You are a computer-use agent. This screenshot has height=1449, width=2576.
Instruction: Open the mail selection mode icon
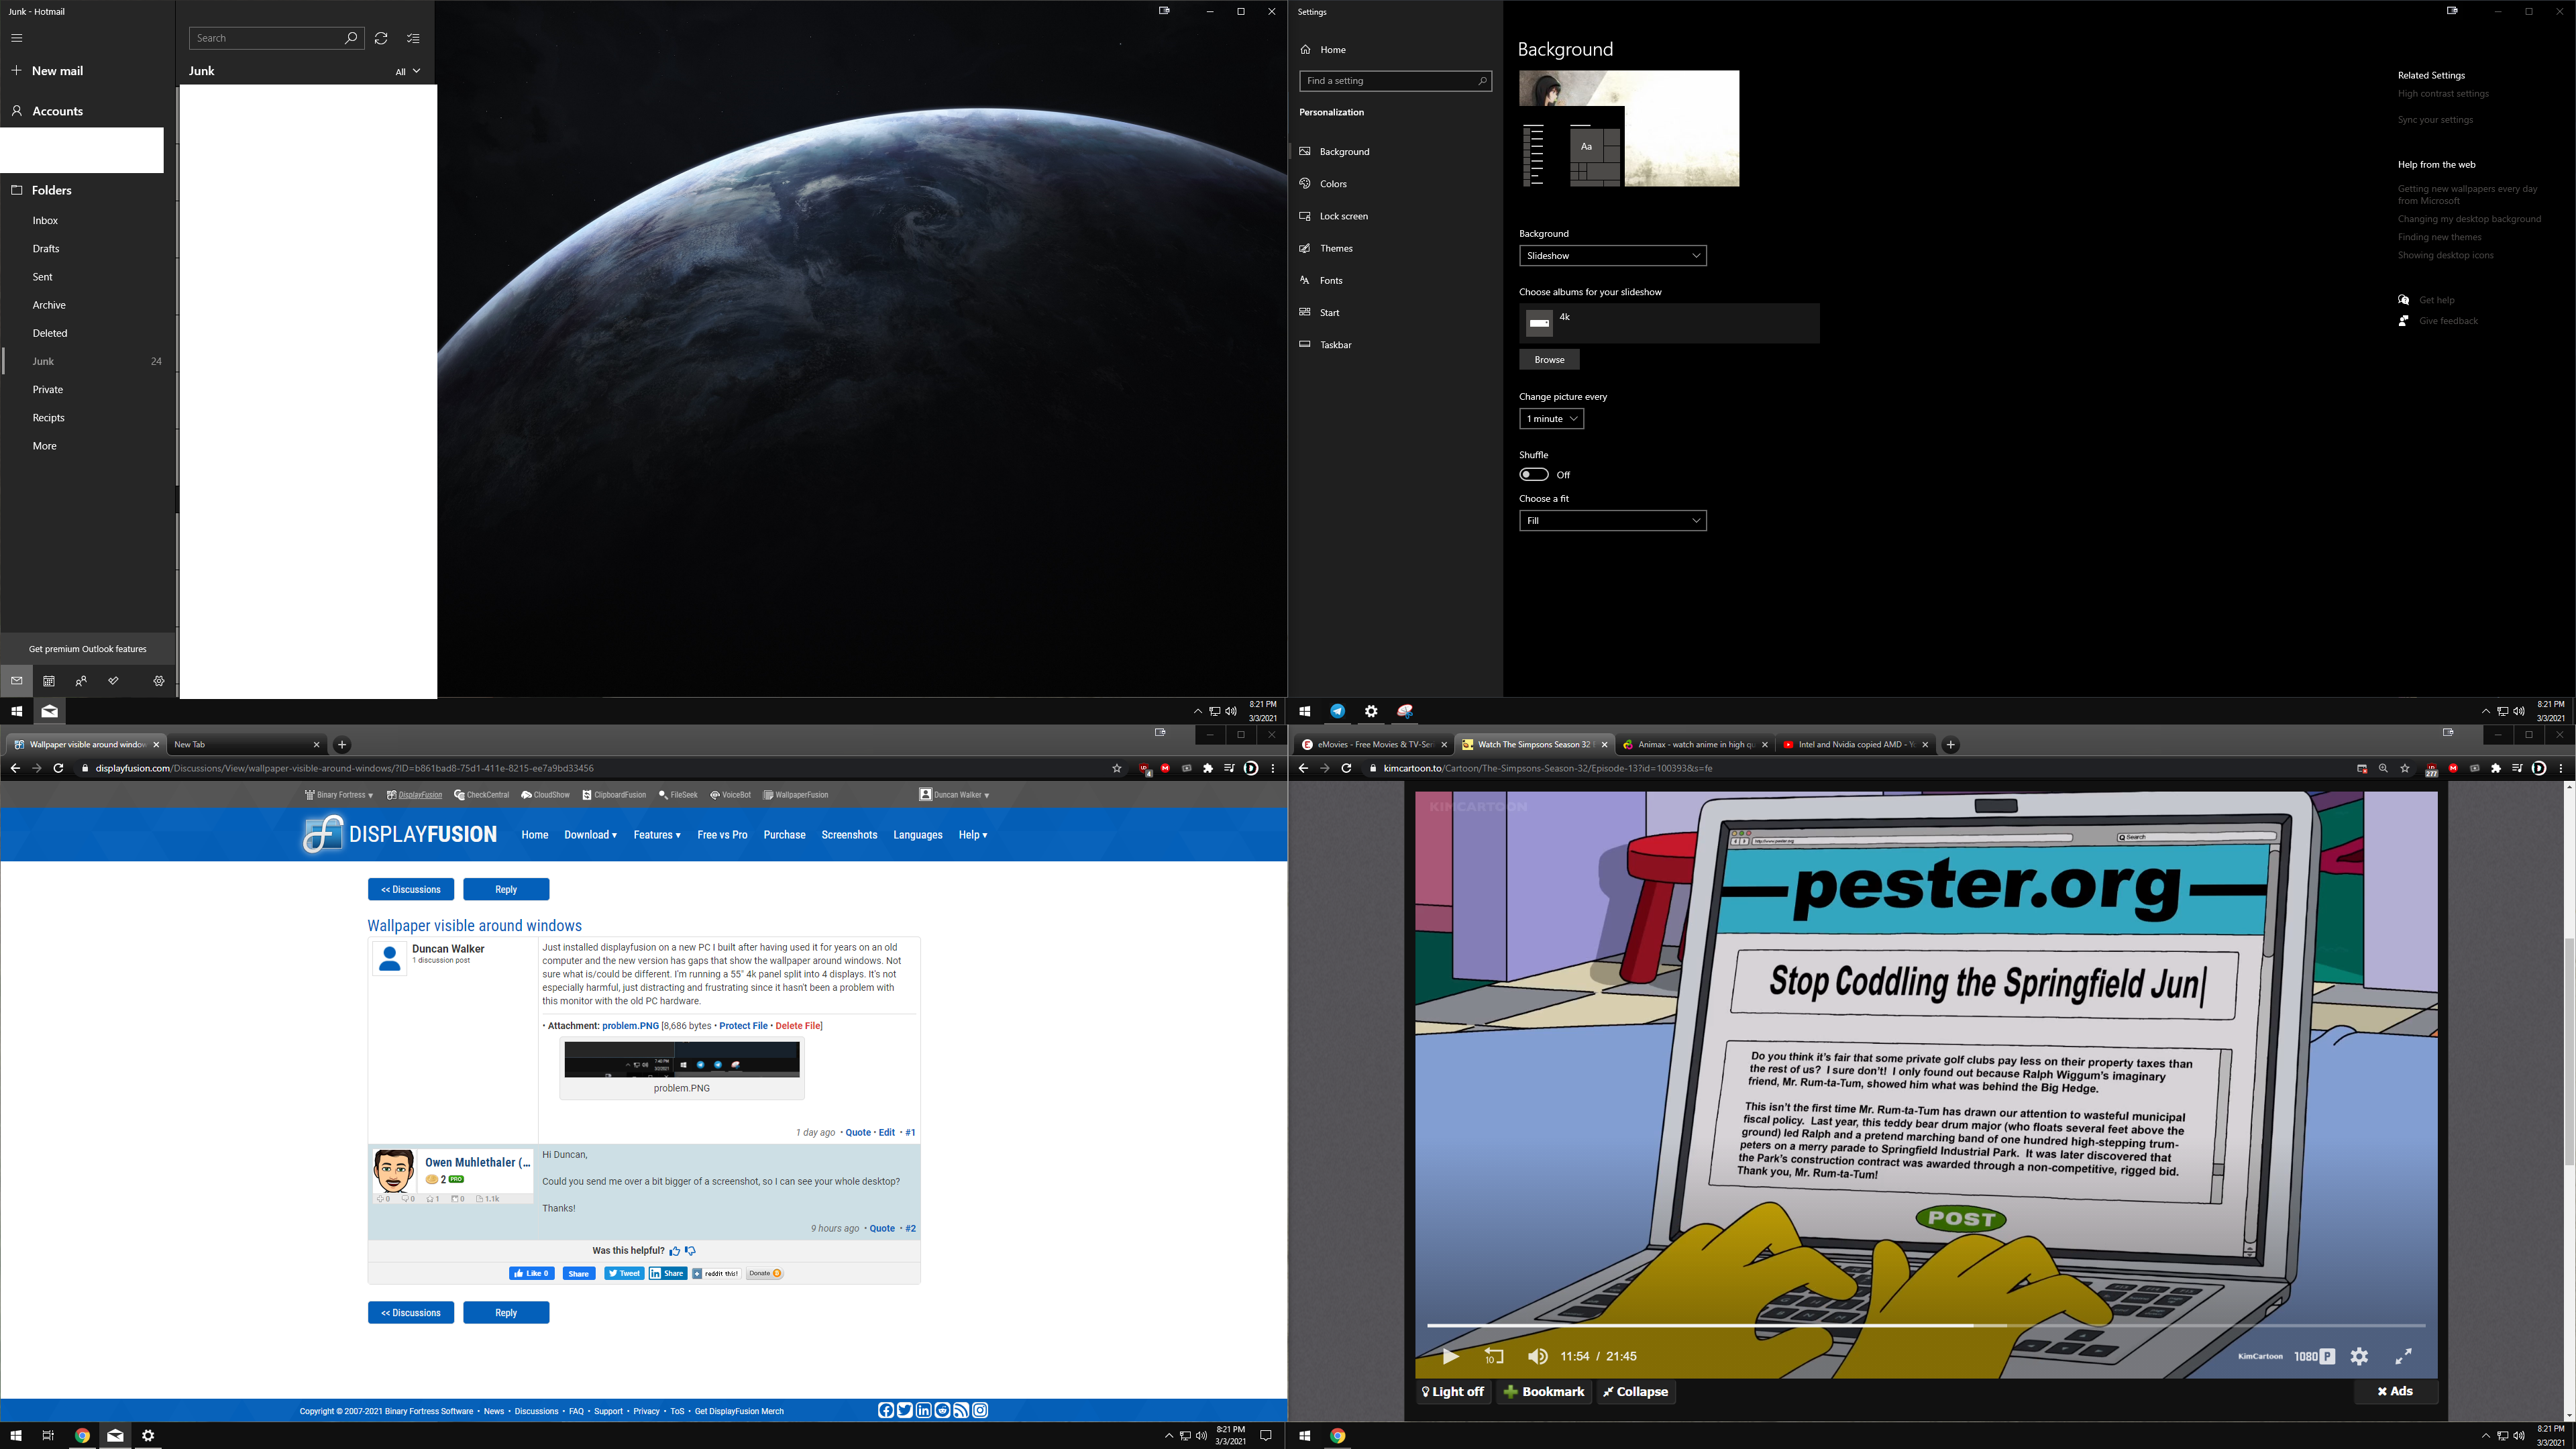pos(413,38)
